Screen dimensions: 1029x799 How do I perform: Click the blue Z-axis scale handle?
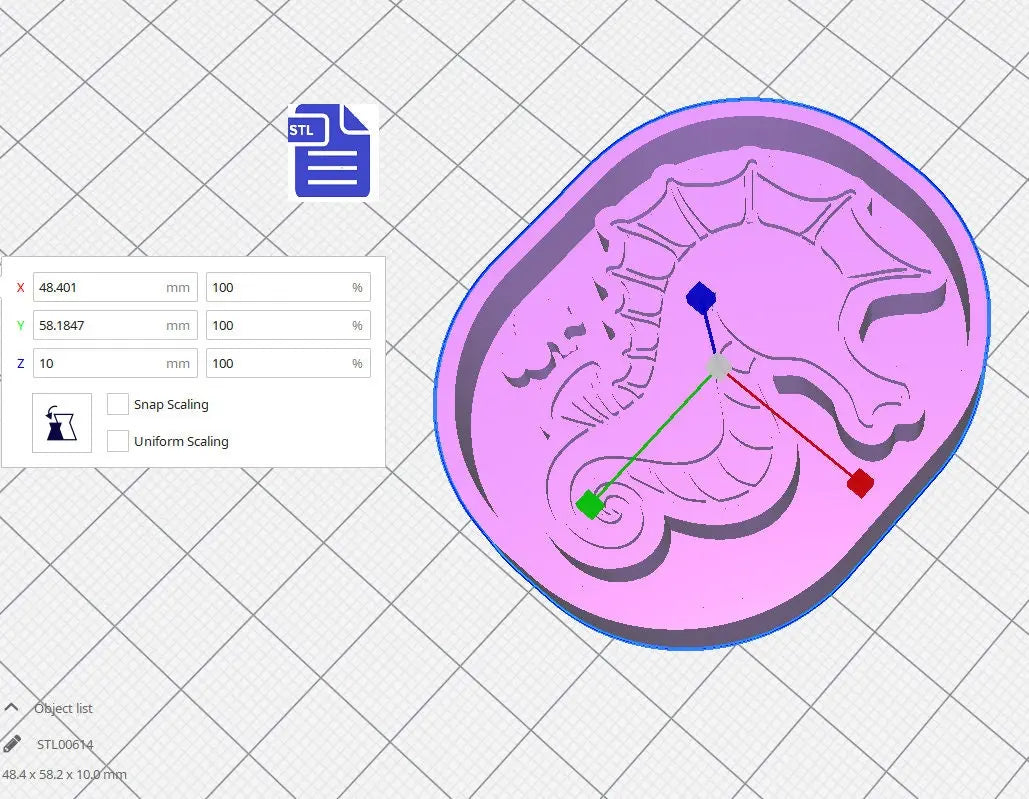[701, 297]
